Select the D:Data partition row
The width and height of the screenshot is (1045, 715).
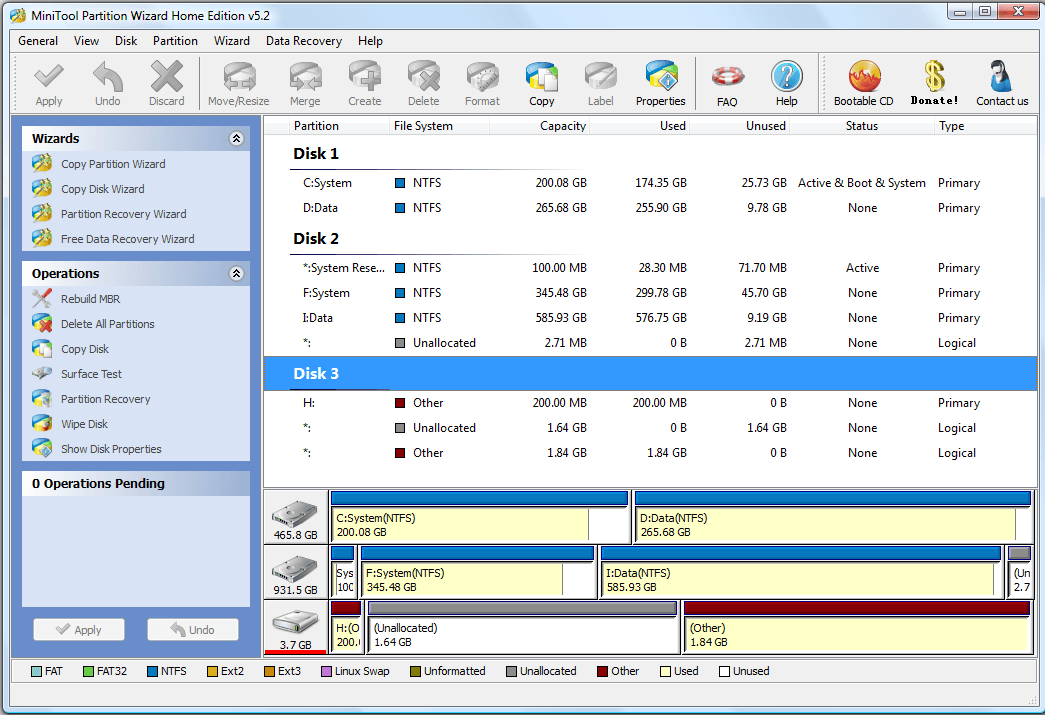pos(650,208)
